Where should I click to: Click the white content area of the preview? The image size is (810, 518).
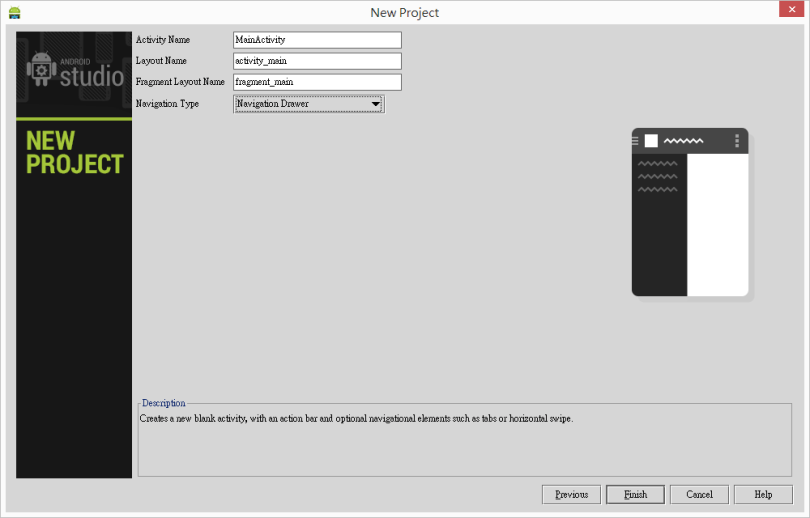click(x=717, y=225)
